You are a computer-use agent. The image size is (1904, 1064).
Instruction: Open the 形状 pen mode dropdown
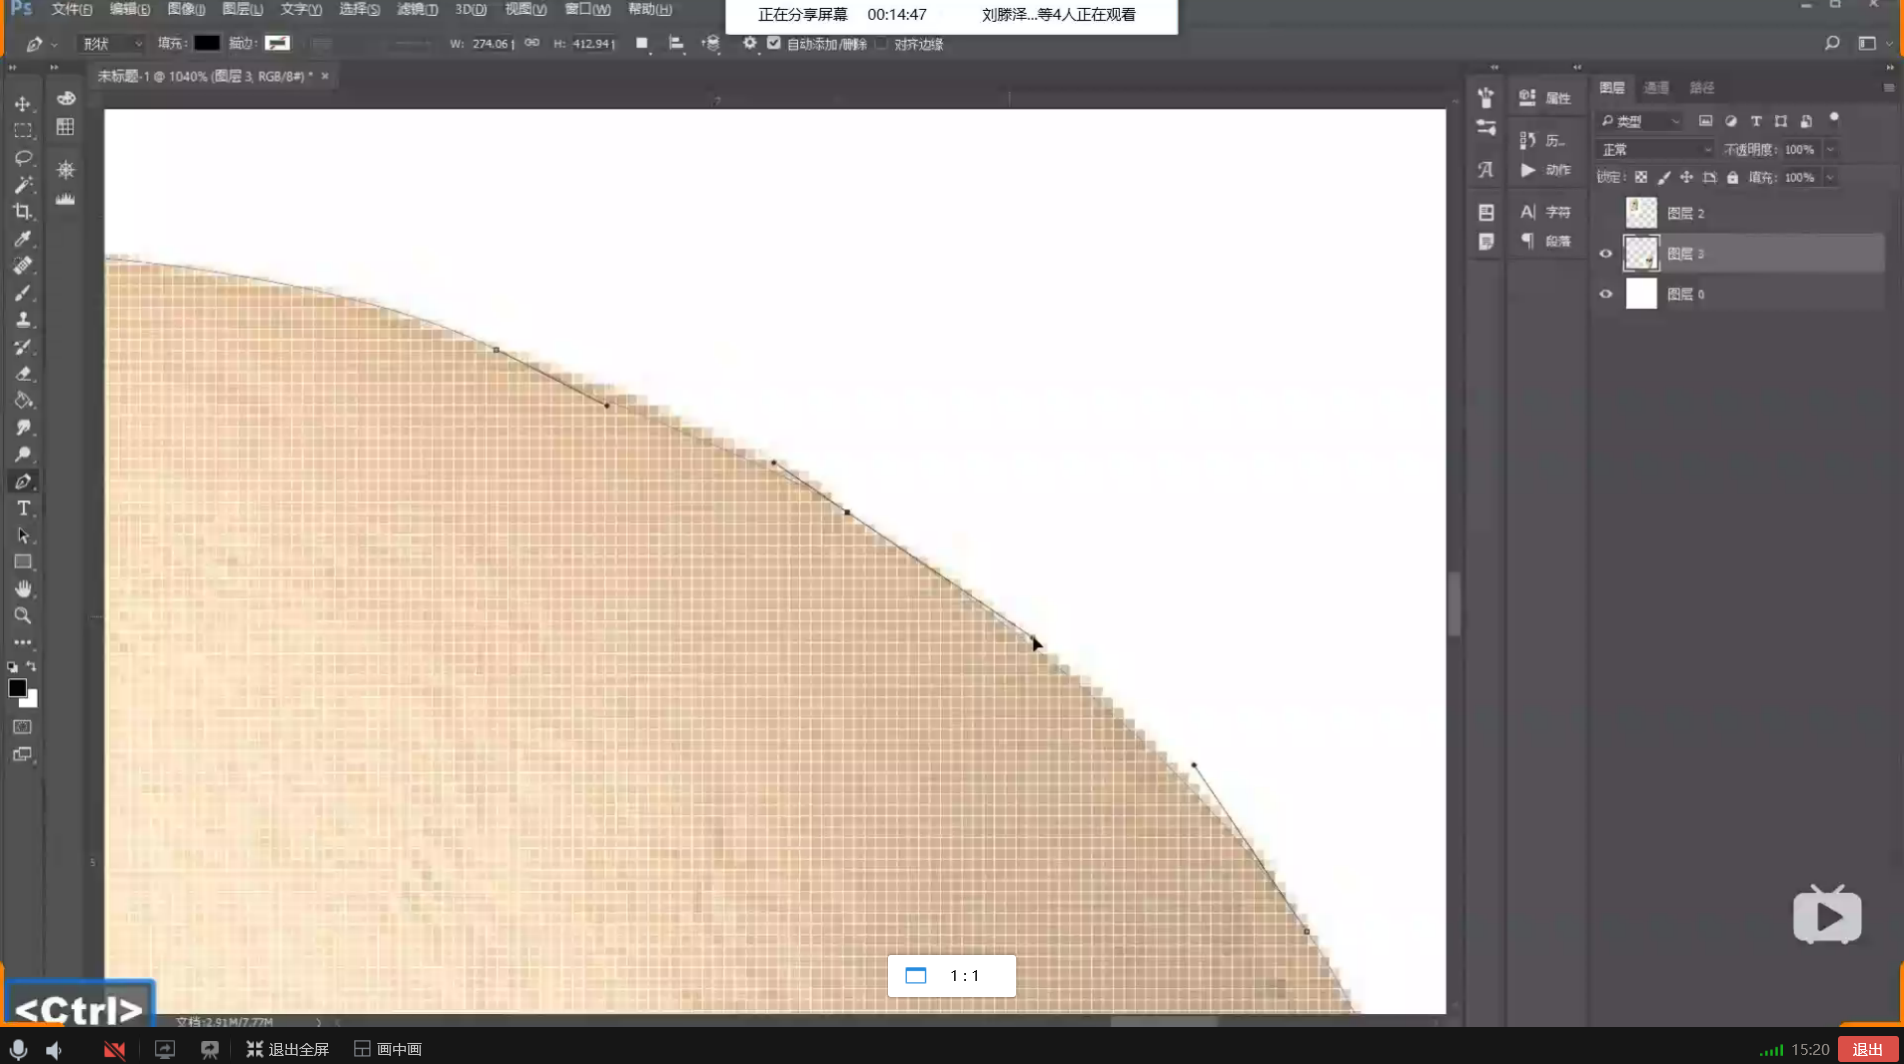(112, 43)
